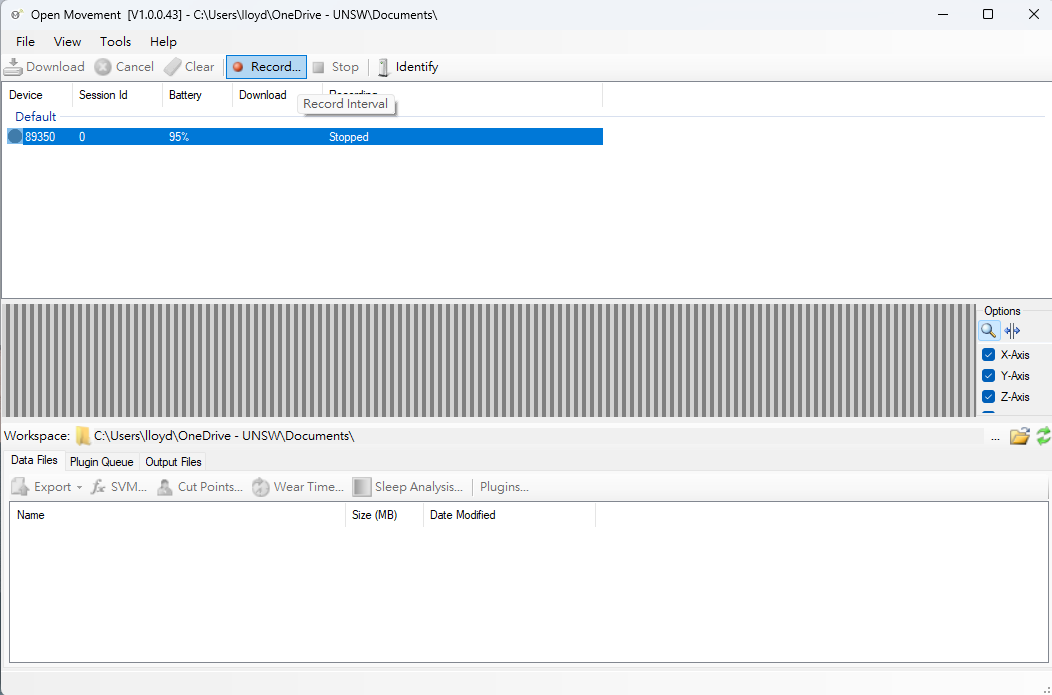Switch to the Output Files tab
The image size is (1052, 695).
[x=173, y=462]
